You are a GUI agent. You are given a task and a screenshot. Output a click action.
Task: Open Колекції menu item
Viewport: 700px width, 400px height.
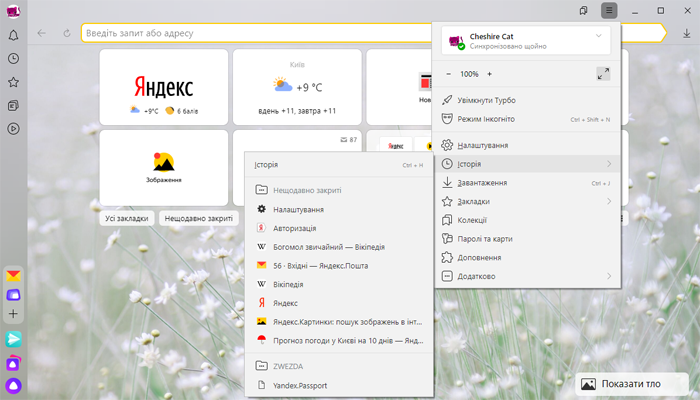pyautogui.click(x=527, y=220)
